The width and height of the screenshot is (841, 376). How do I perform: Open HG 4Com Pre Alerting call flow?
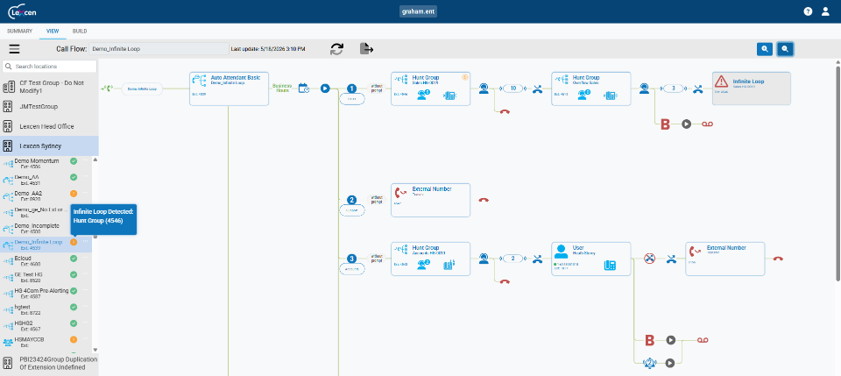coord(41,293)
